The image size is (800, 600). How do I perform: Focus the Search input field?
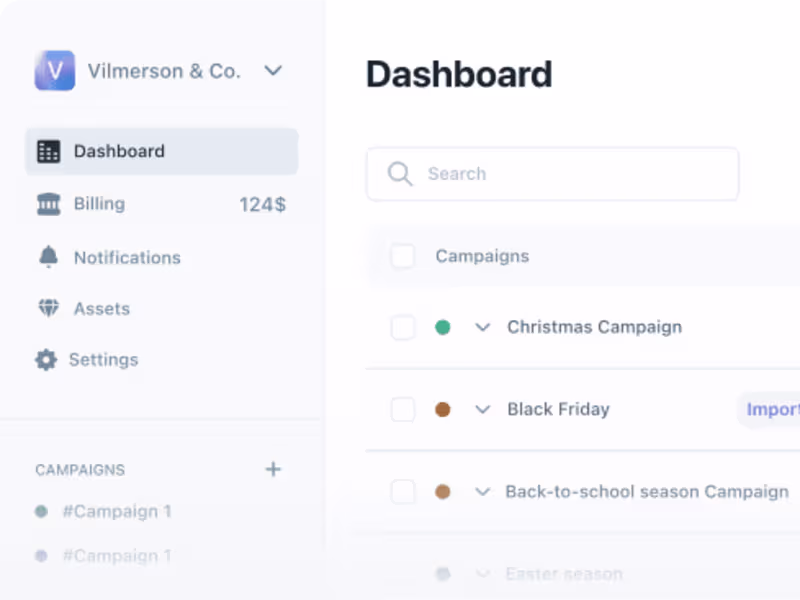570,174
